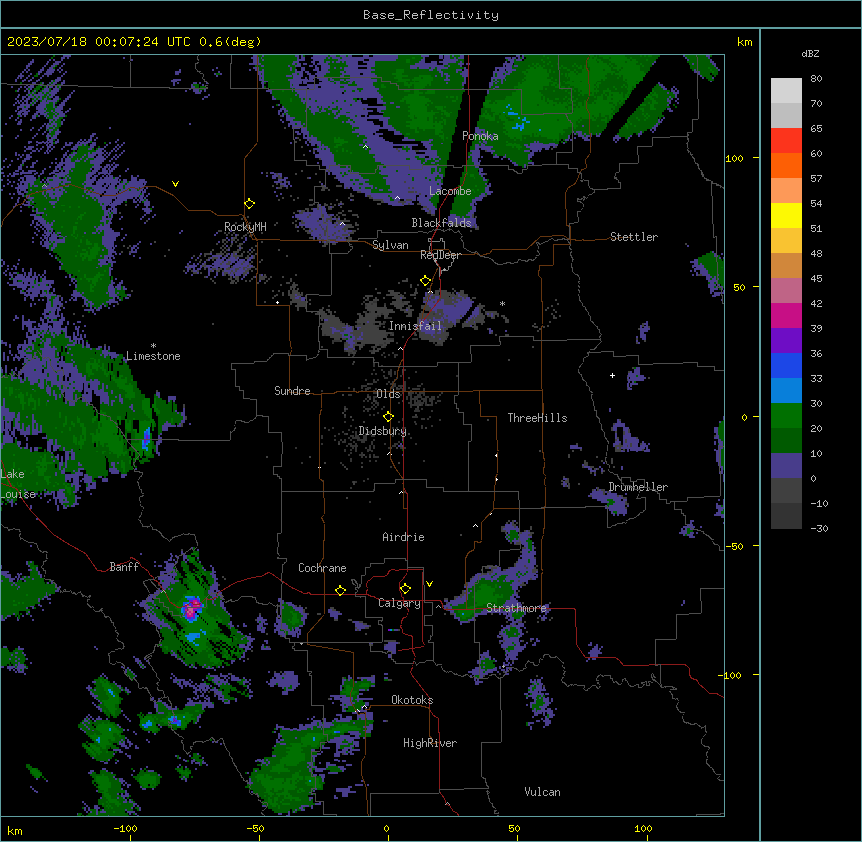Screen dimensions: 862x842
Task: Click the Lacombe city label
Action: pos(450,191)
